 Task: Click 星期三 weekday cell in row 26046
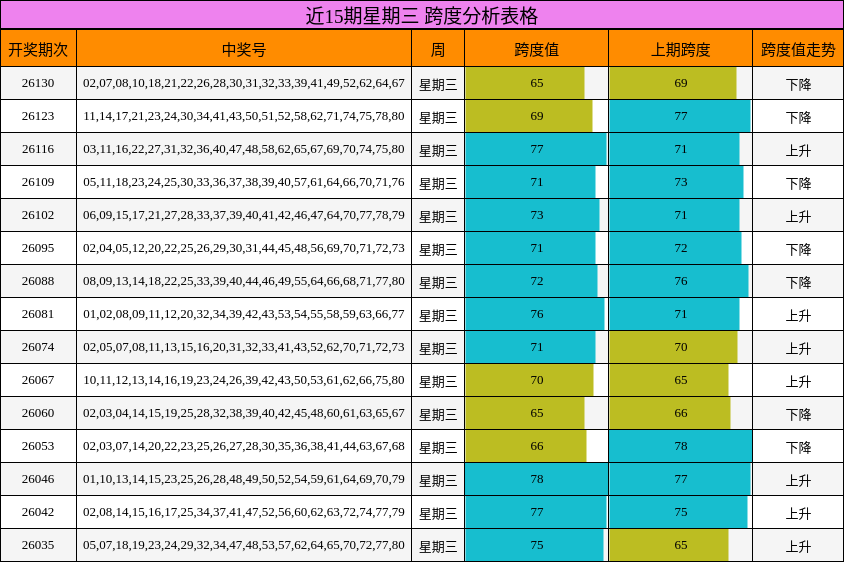[438, 481]
